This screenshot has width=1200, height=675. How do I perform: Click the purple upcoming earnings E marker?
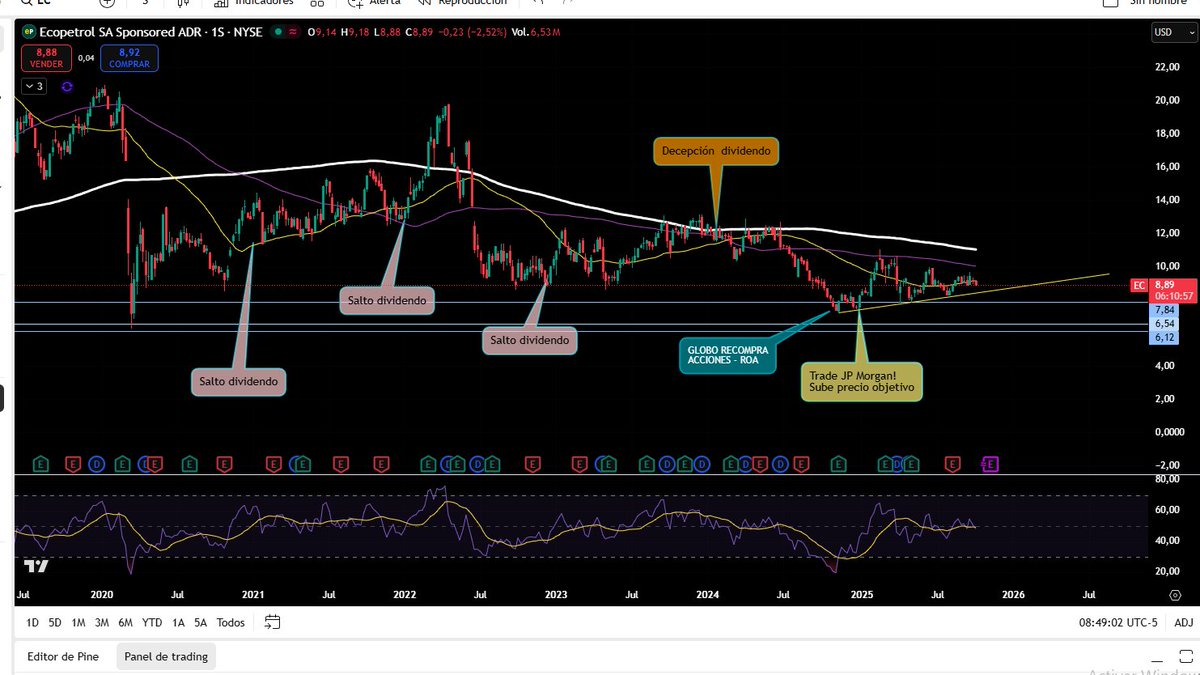tap(991, 464)
